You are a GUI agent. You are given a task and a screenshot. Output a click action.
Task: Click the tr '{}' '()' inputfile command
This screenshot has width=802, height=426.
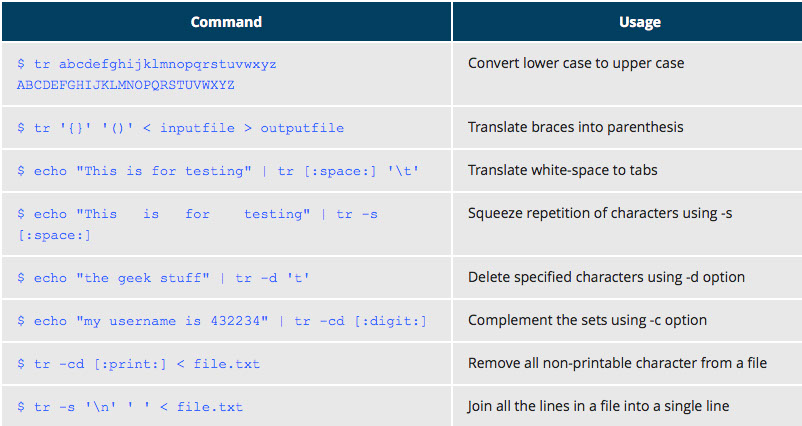click(x=180, y=128)
